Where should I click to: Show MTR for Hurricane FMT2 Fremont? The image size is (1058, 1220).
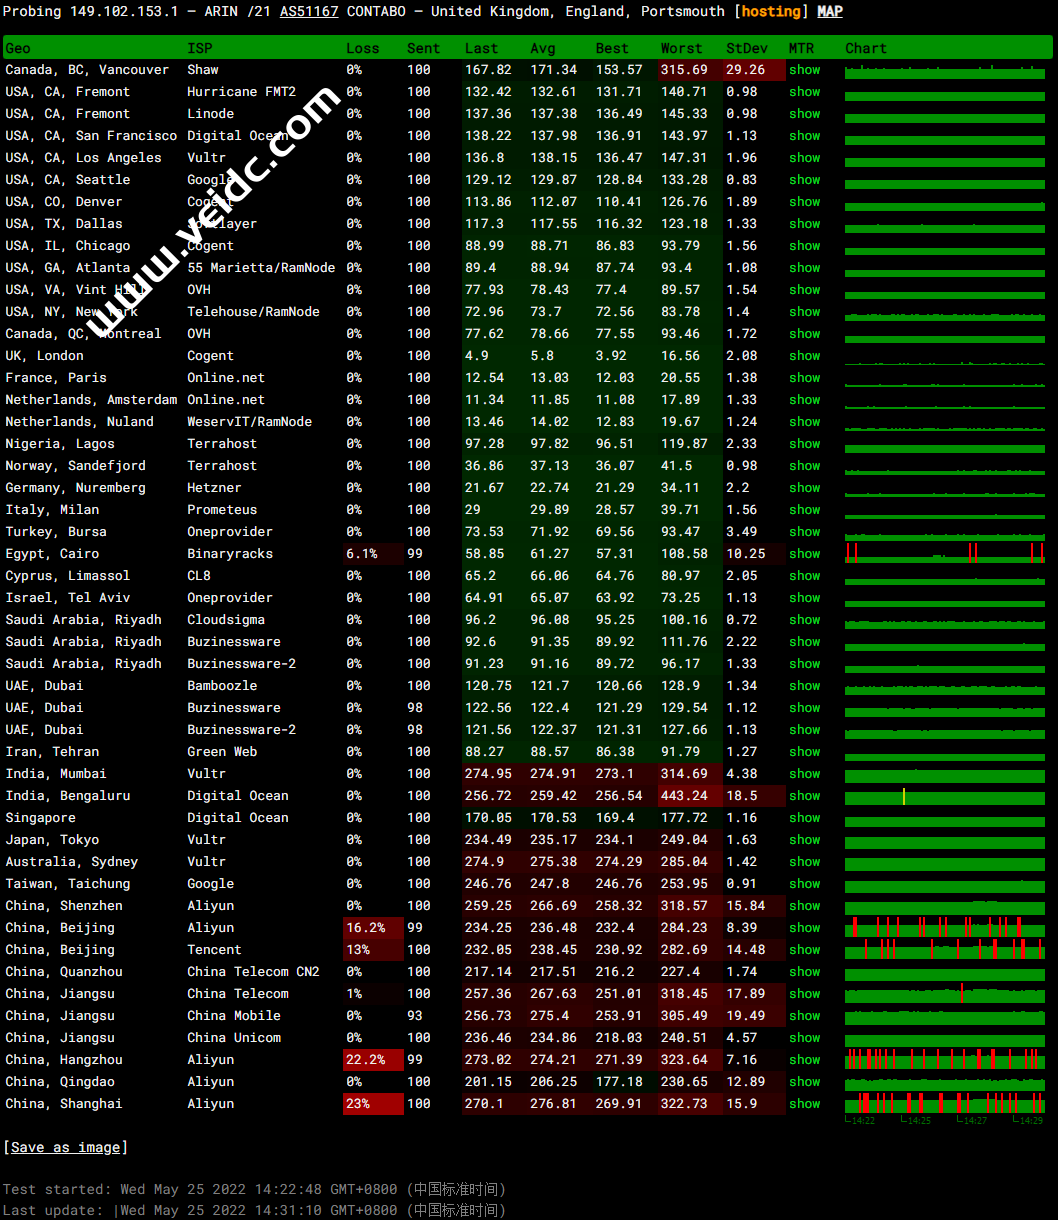tap(804, 92)
